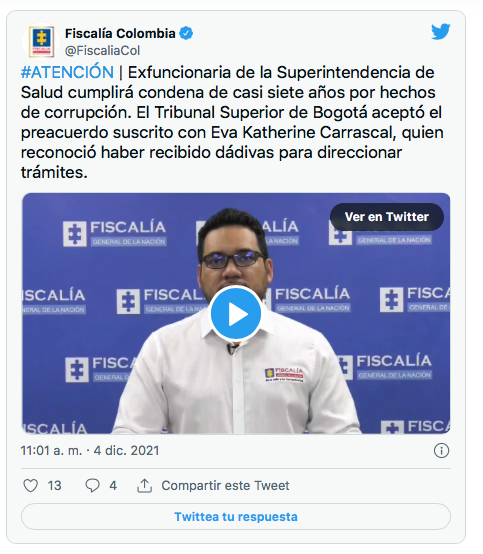Click the Twitter bird logo
483x554 pixels.
point(440,32)
